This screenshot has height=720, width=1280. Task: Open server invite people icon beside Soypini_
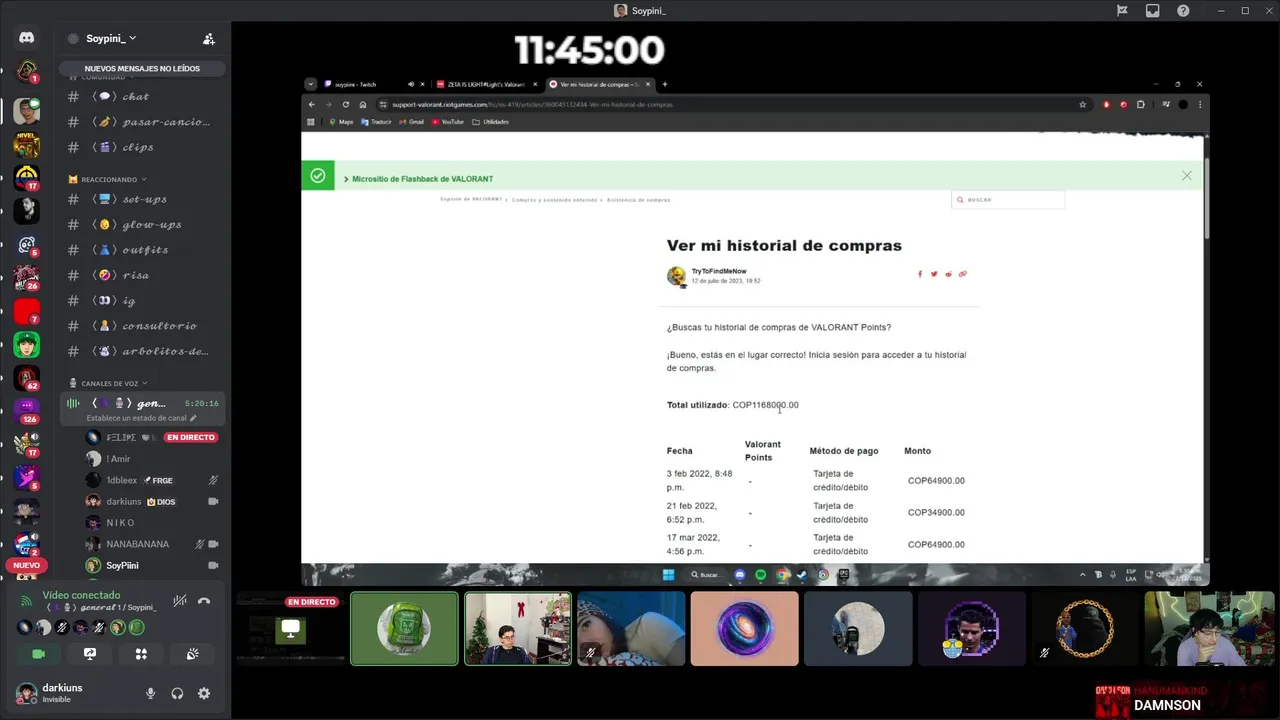pyautogui.click(x=208, y=39)
